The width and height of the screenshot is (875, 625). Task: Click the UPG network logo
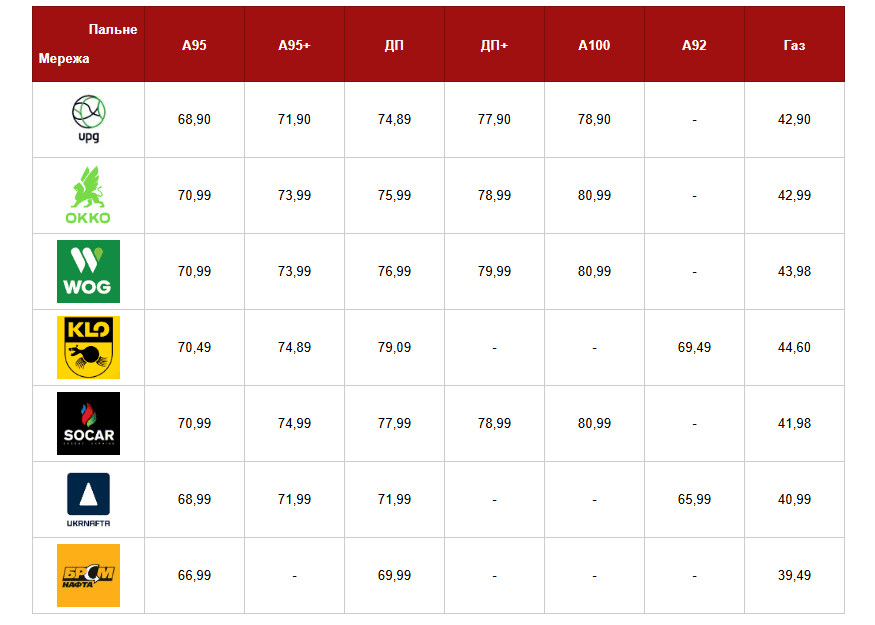pyautogui.click(x=88, y=119)
